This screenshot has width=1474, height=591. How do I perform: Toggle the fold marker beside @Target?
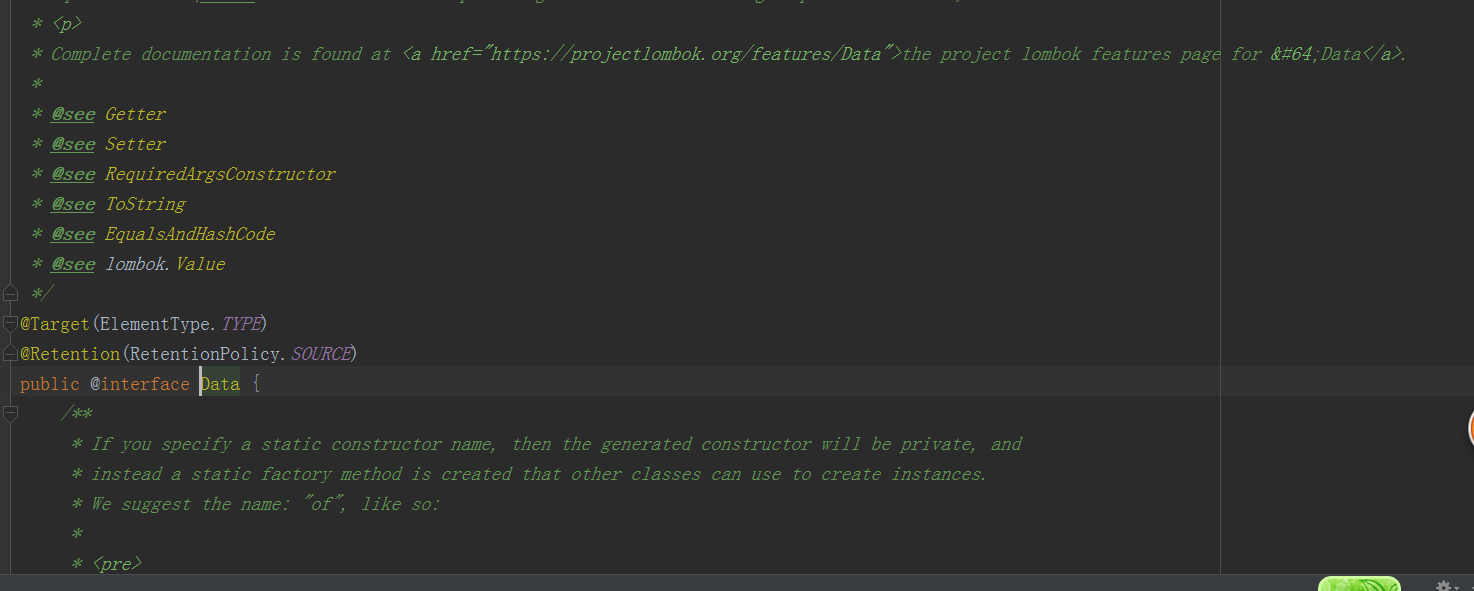(x=10, y=324)
